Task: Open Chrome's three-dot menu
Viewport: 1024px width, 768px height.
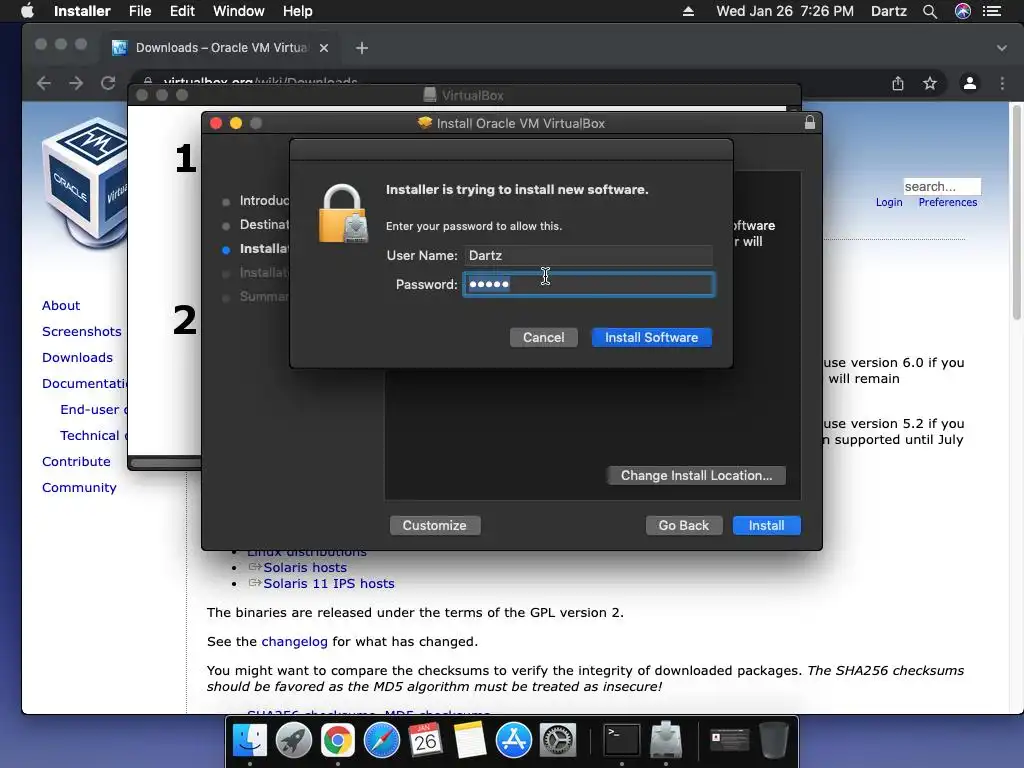Action: click(1002, 83)
